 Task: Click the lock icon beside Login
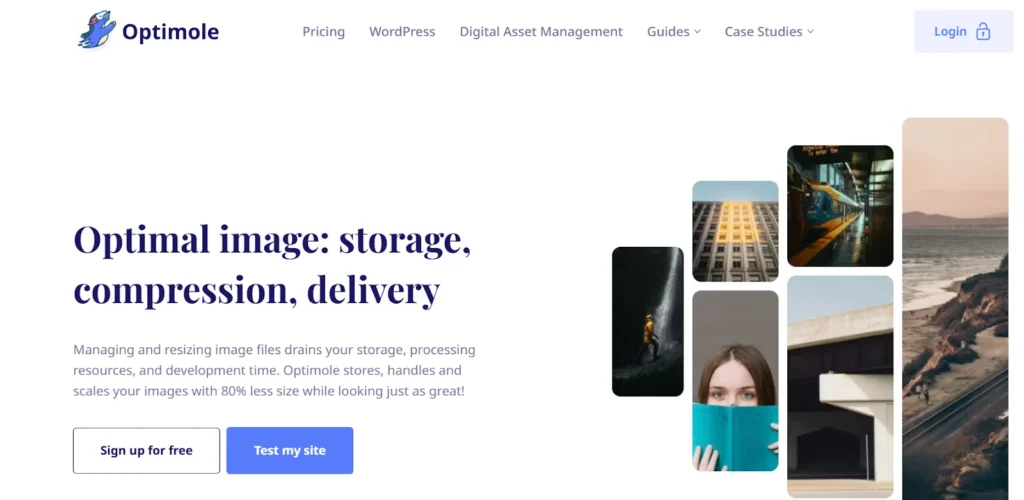click(x=982, y=31)
